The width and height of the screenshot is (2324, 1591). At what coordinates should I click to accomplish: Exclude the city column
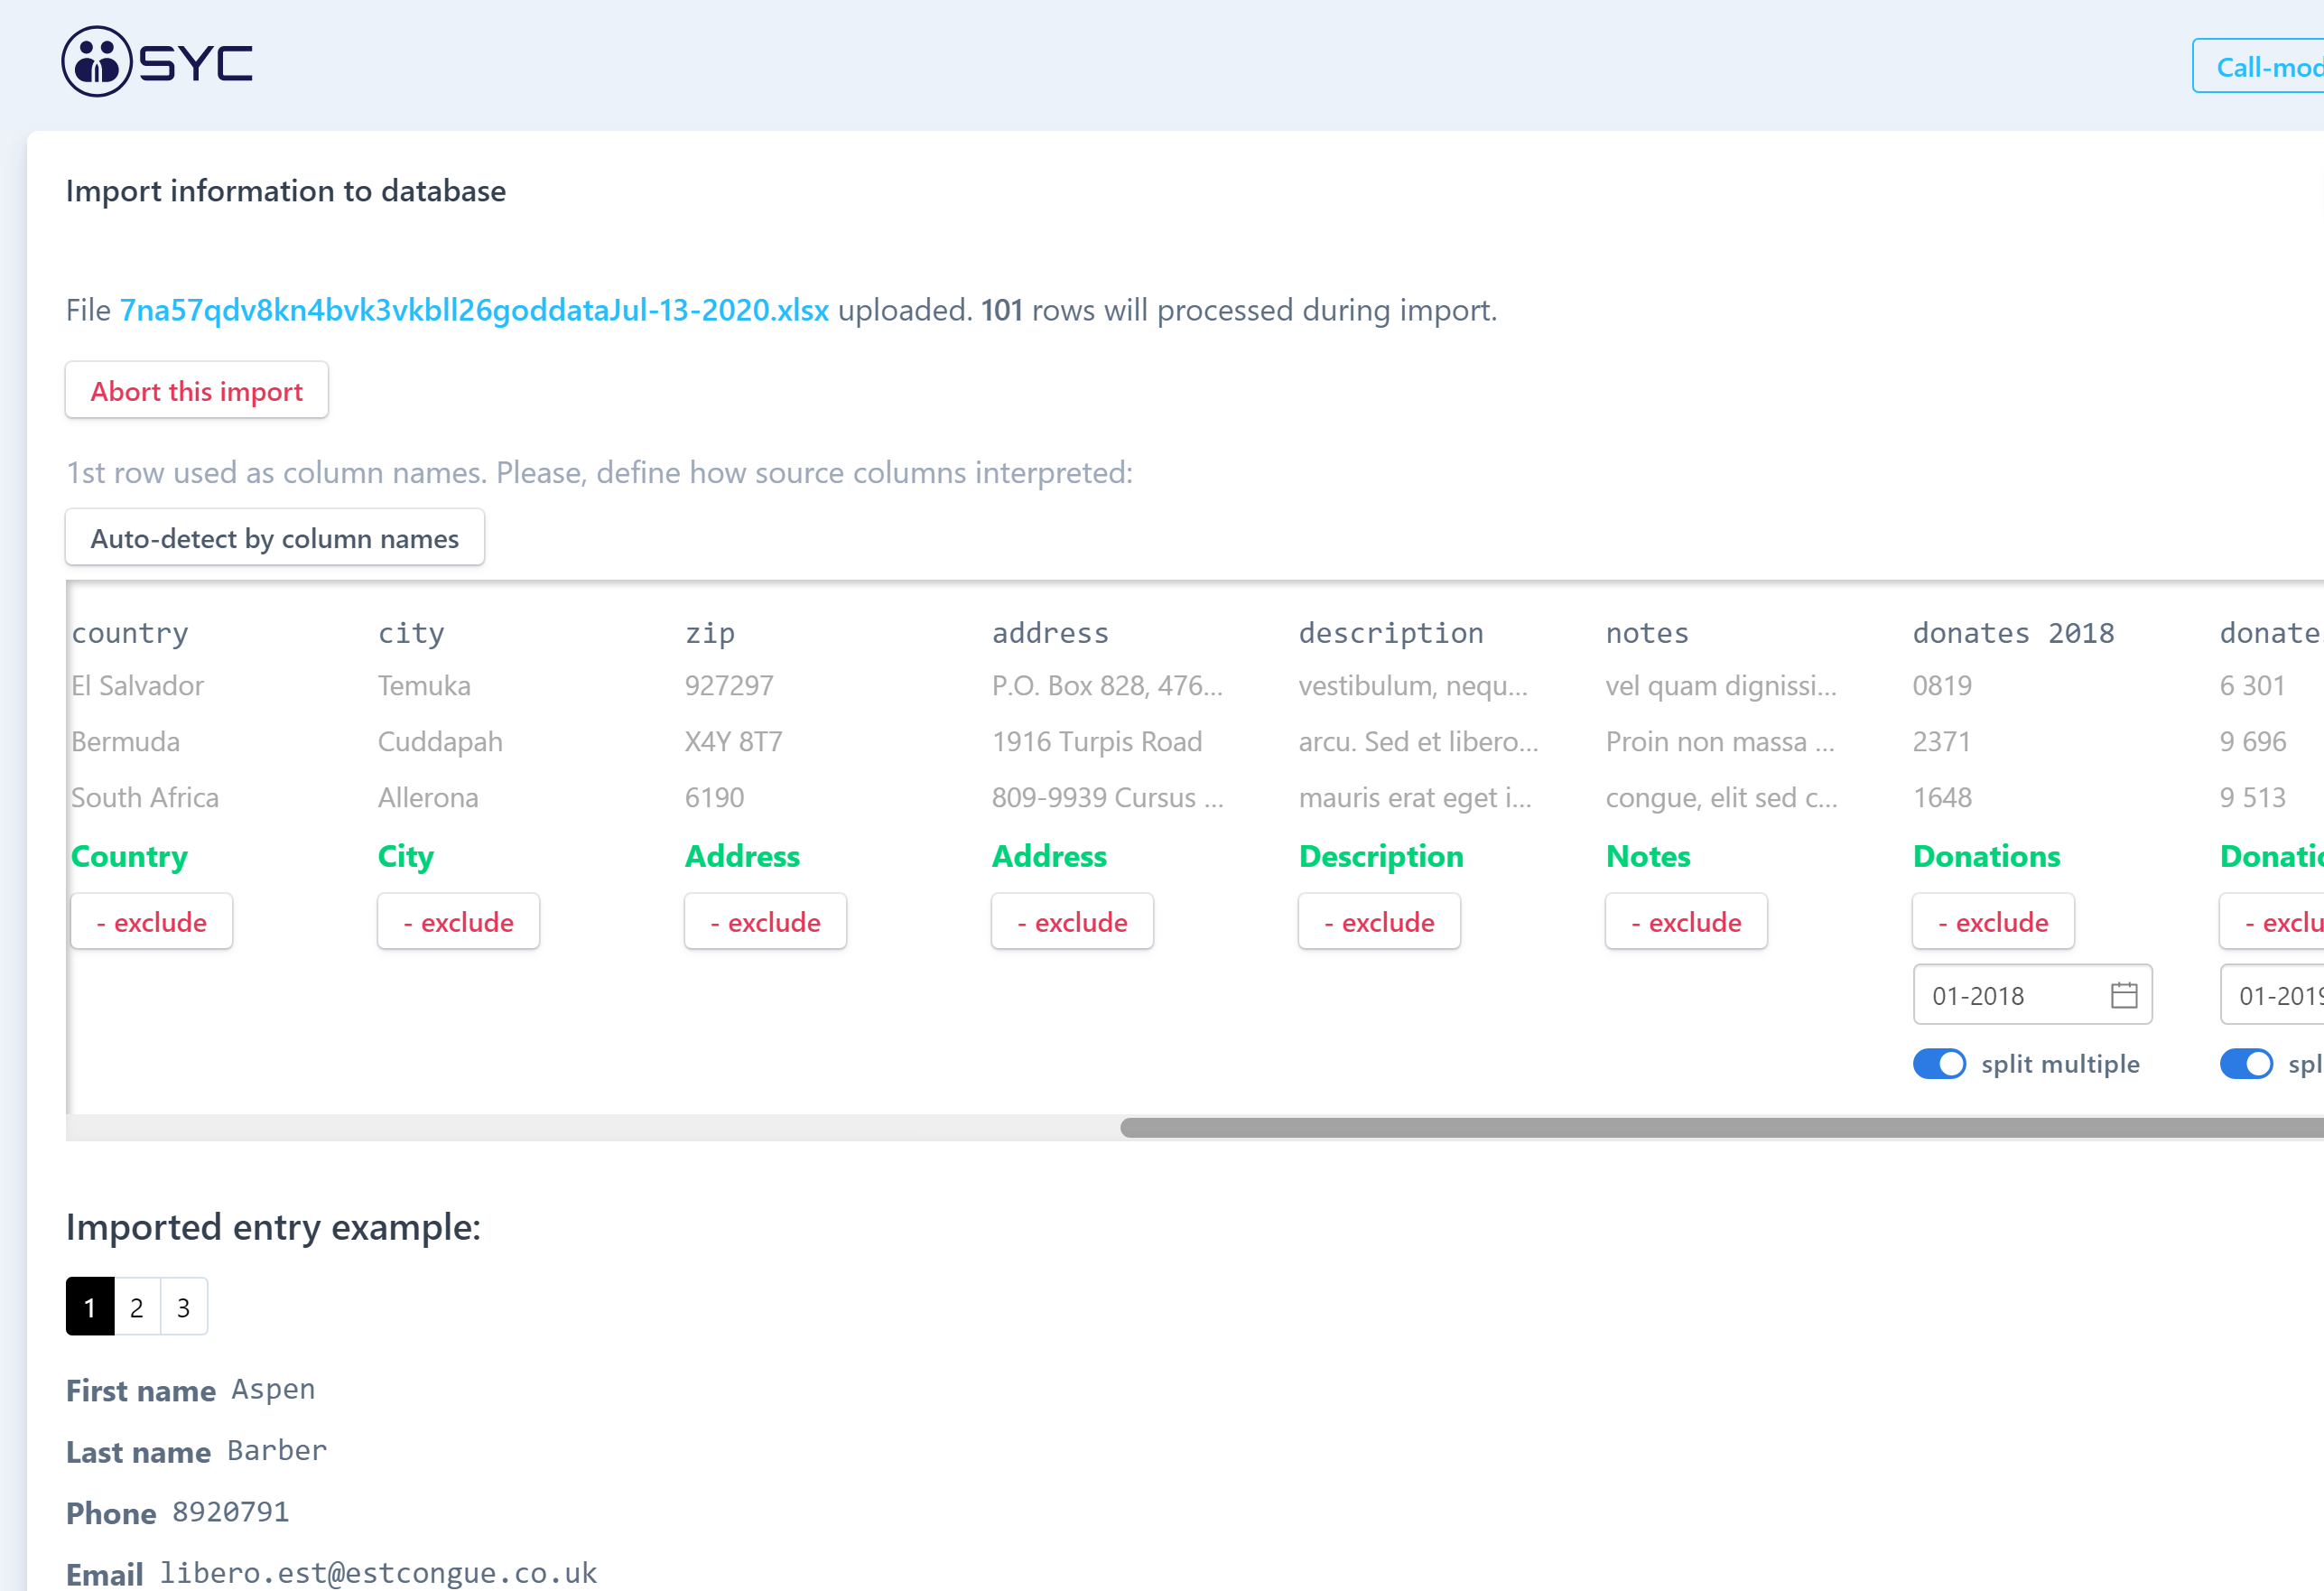(458, 921)
